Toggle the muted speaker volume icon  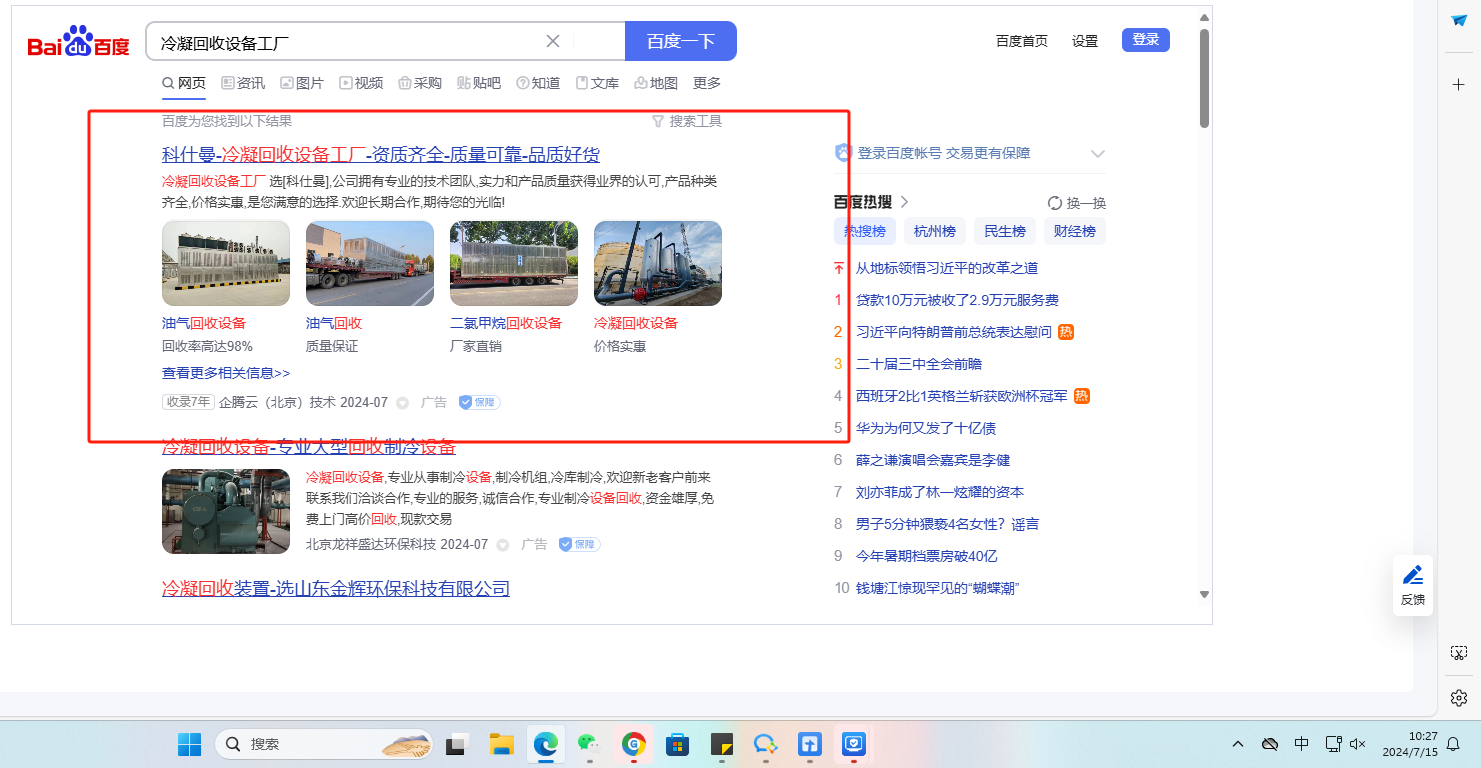click(1358, 744)
